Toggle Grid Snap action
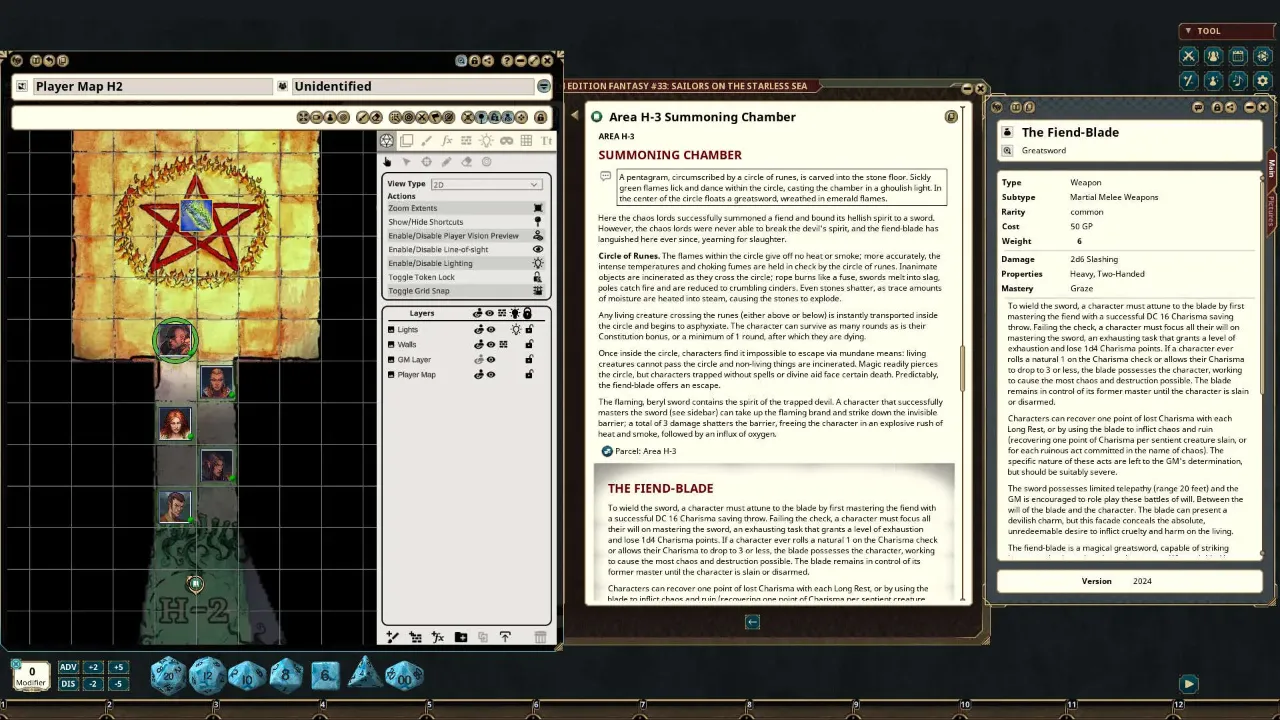 point(465,291)
